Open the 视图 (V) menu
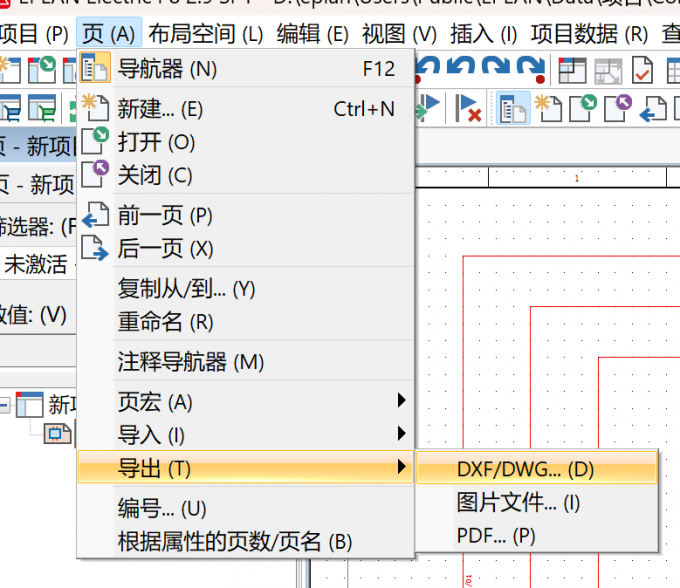This screenshot has width=680, height=588. (x=399, y=33)
